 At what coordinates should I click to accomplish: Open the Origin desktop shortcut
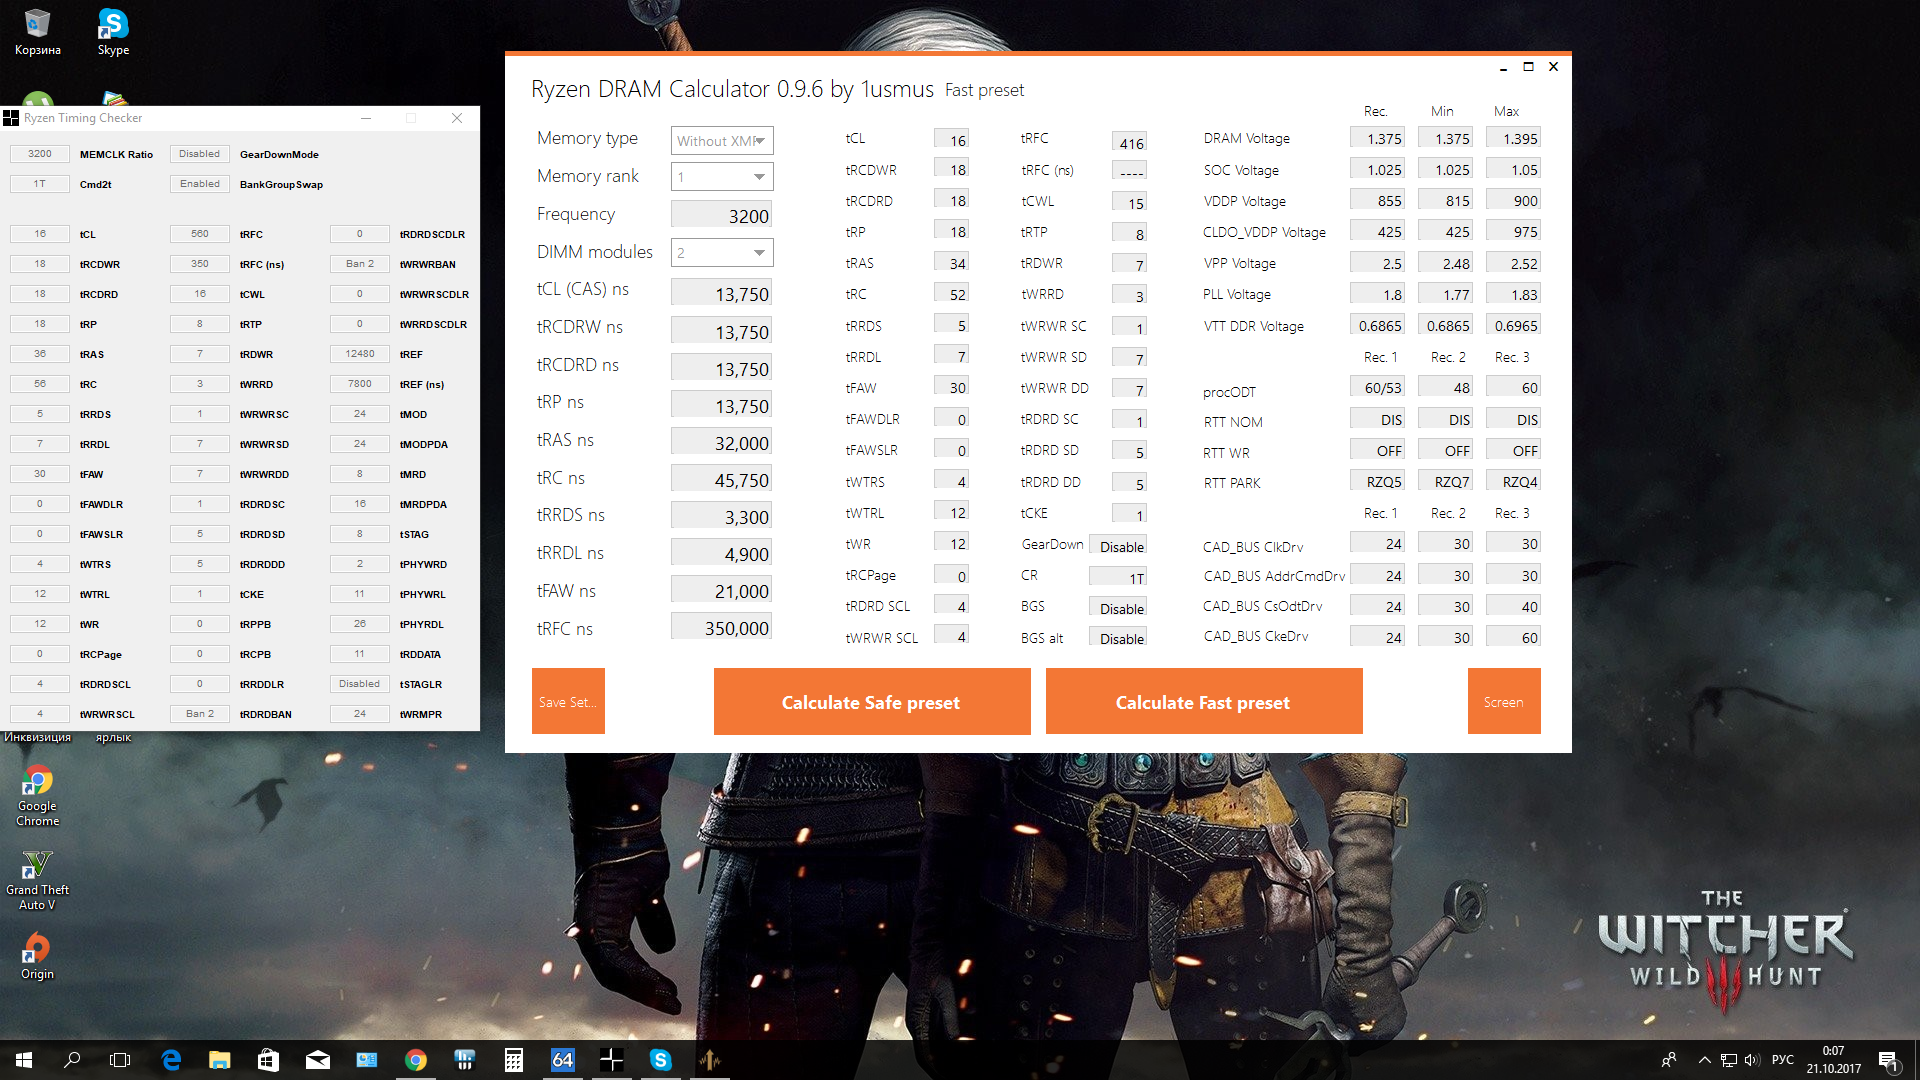click(37, 956)
